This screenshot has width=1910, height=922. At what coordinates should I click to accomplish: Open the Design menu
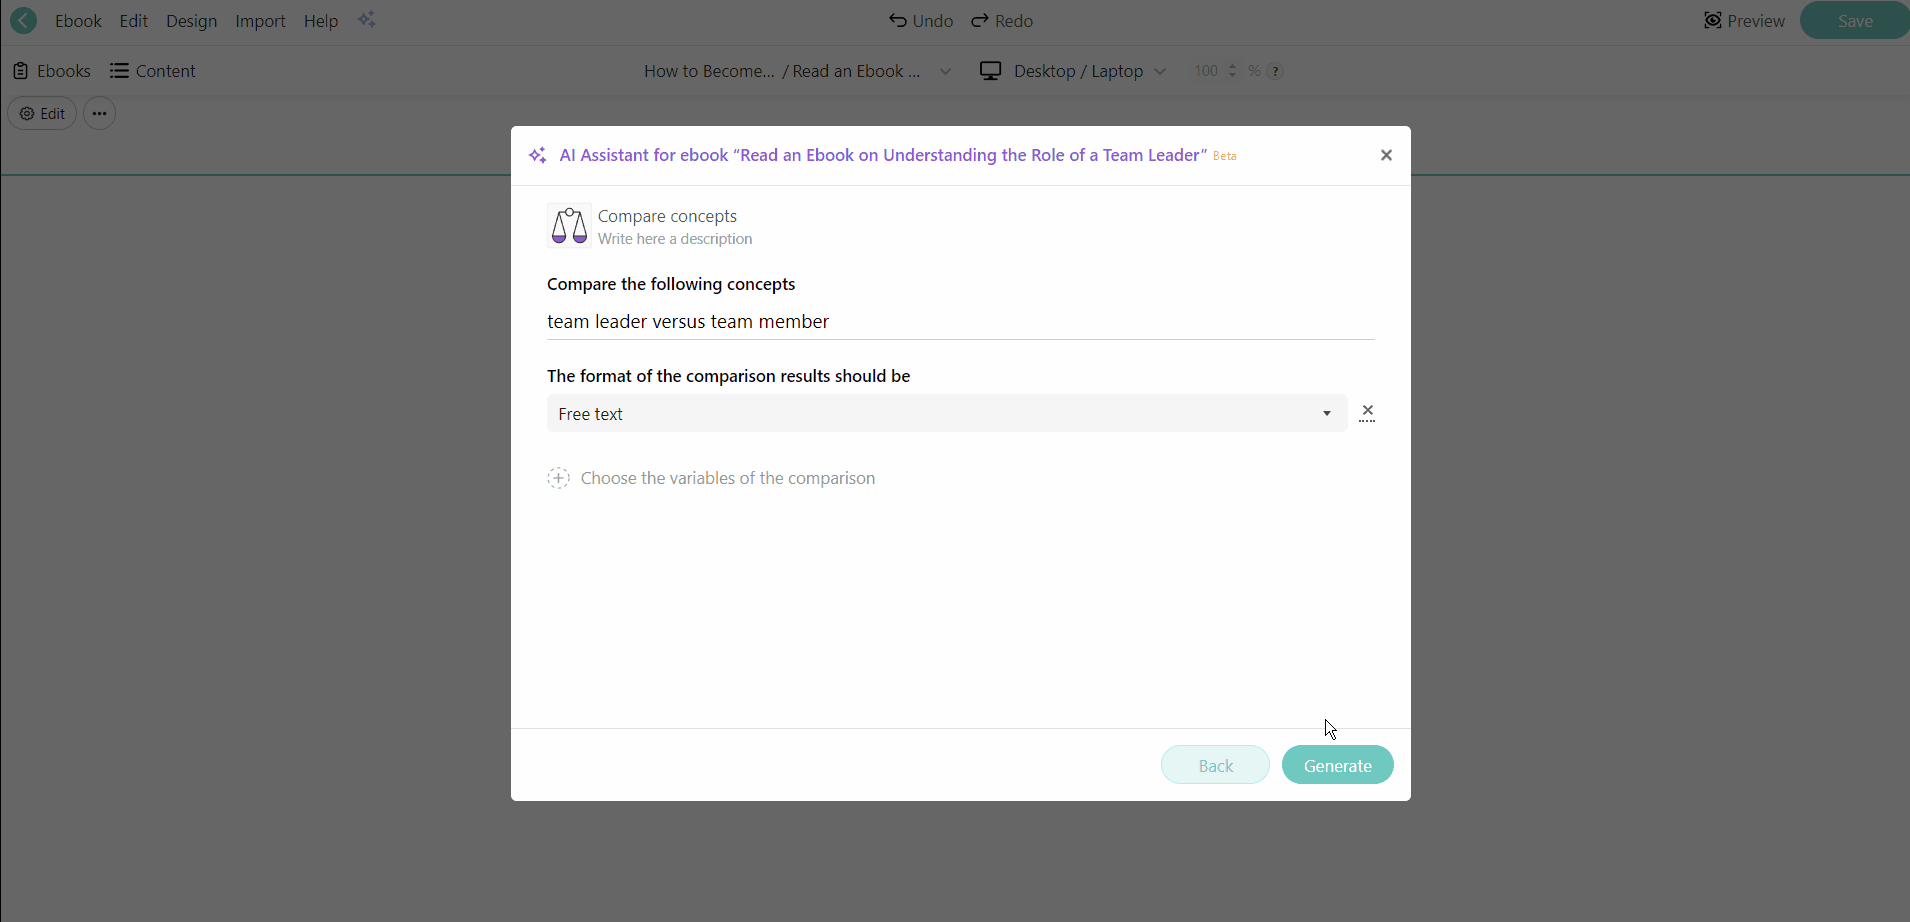(x=191, y=21)
